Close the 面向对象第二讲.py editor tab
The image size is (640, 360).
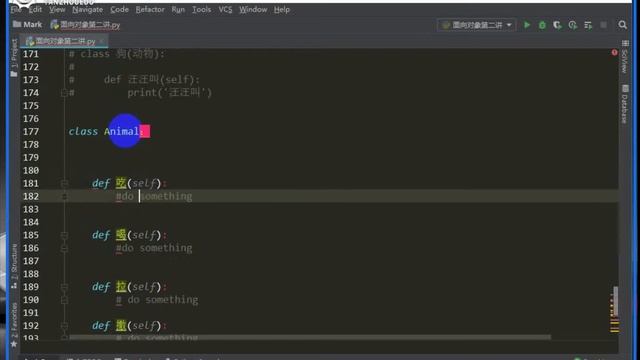[x=102, y=41]
